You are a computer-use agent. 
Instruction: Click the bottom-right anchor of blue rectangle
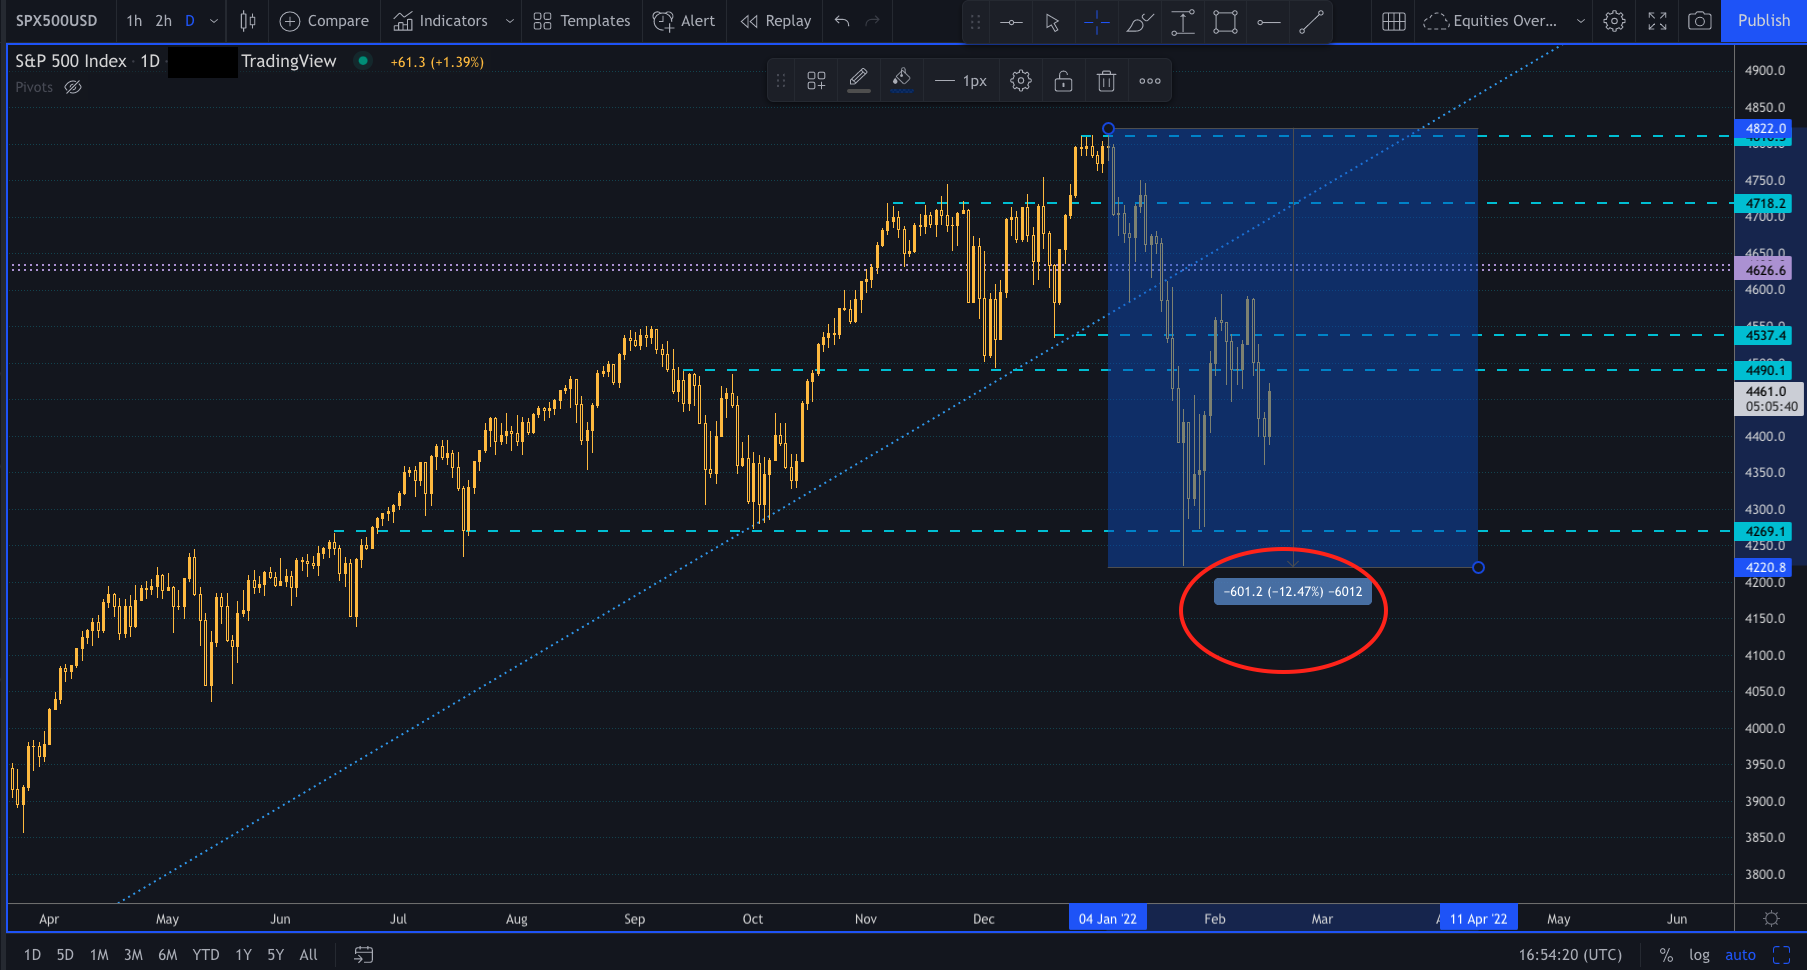pos(1478,567)
